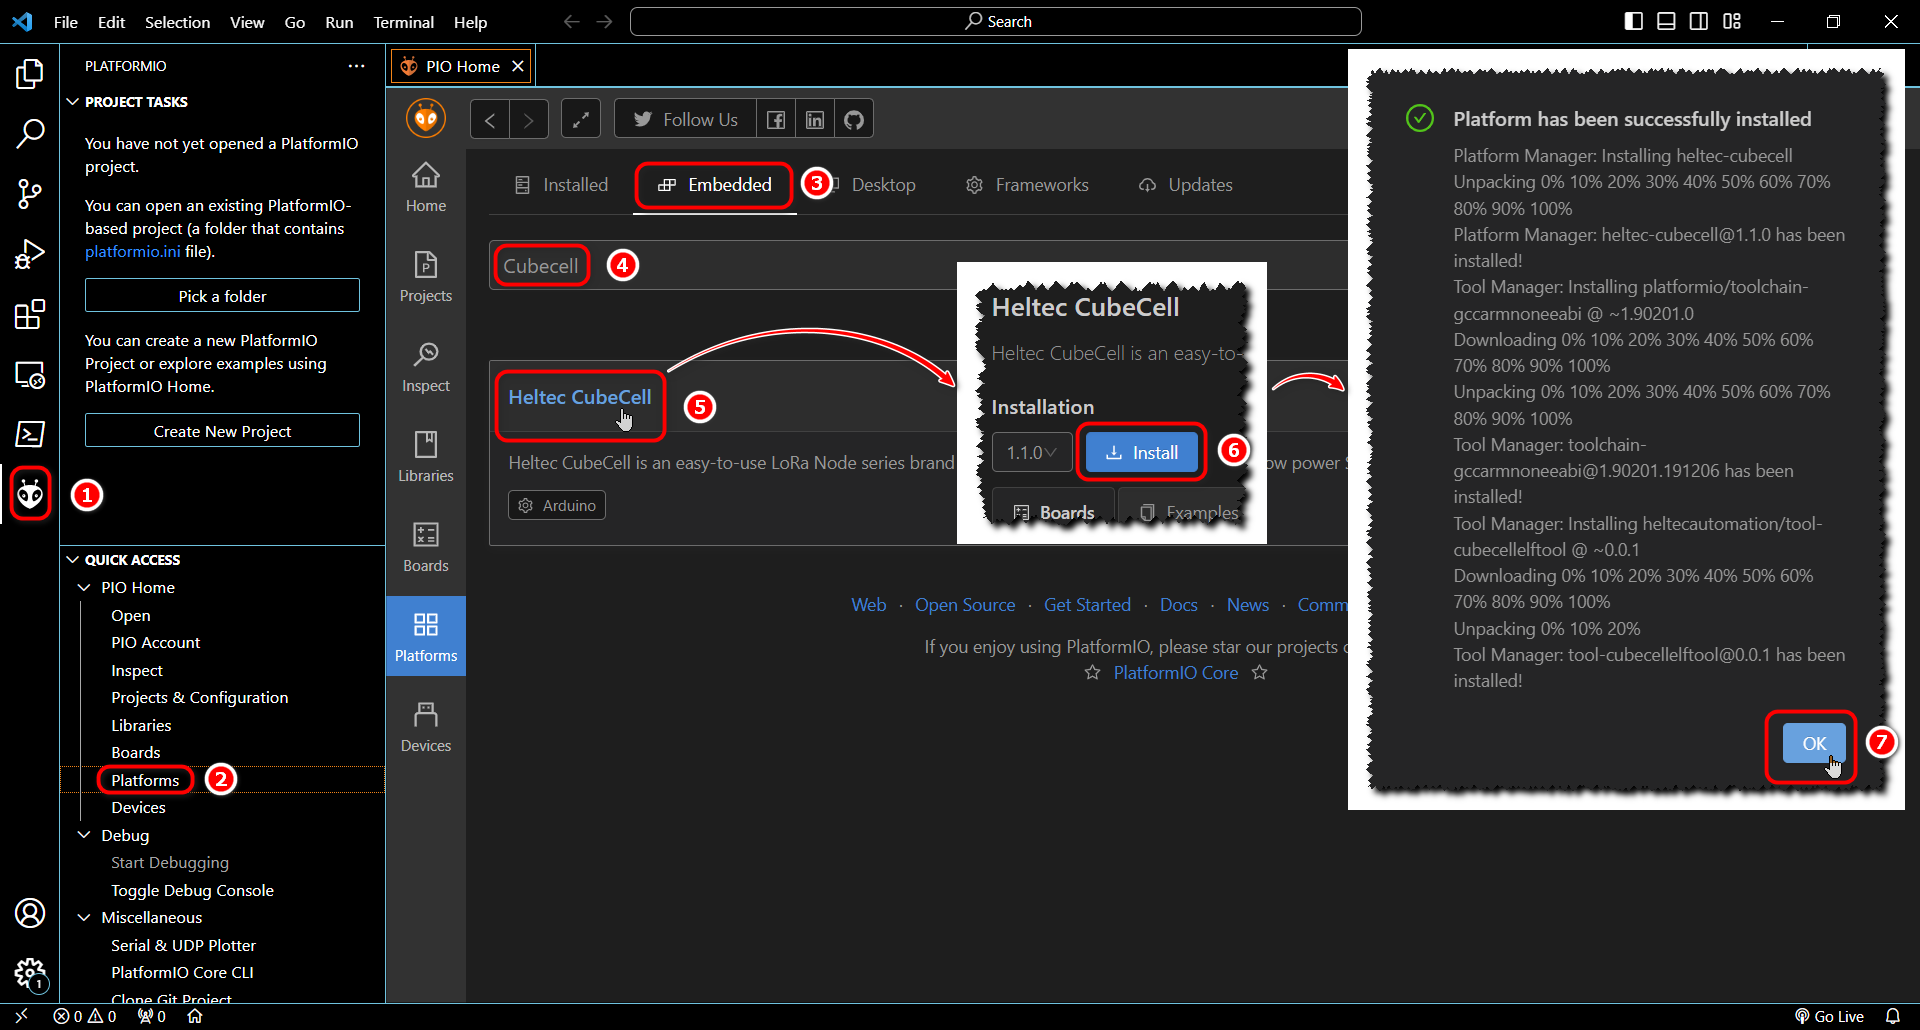Collapse the Debug tree group
The width and height of the screenshot is (1920, 1030).
85,835
